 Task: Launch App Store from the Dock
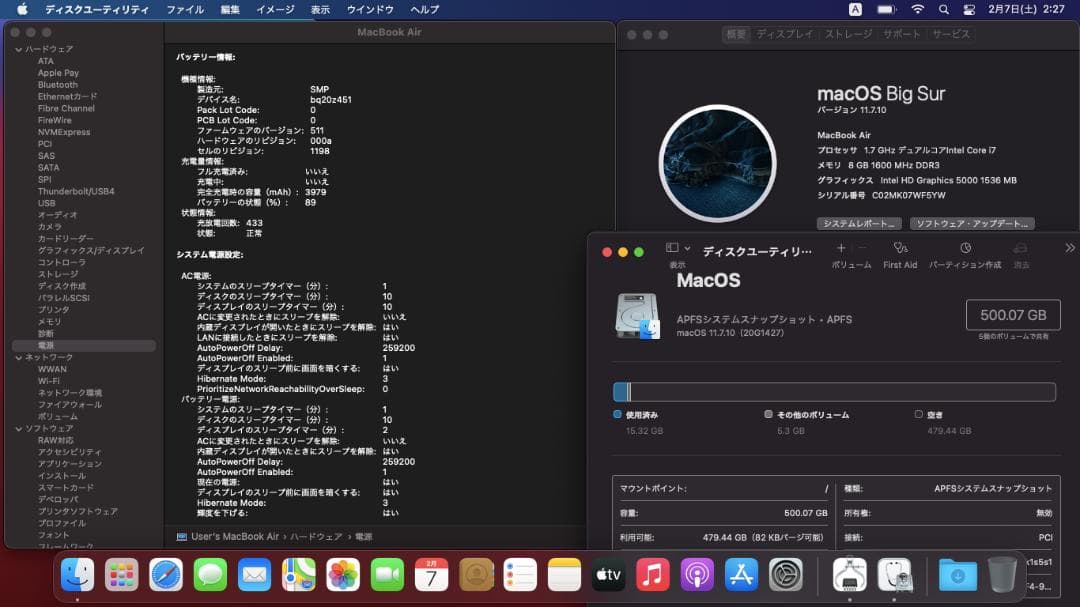click(741, 575)
